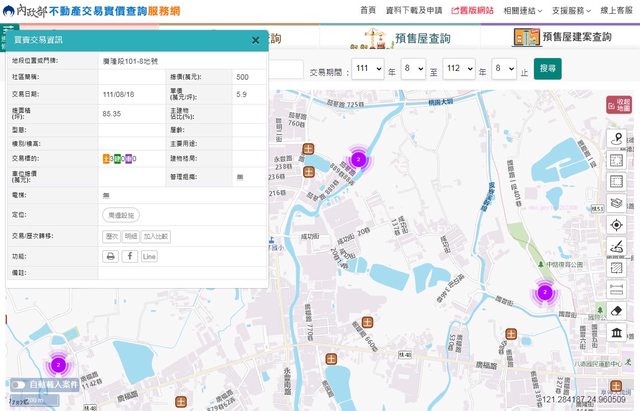Toggle the 自動載入案件 switch
The width and height of the screenshot is (640, 411).
[18, 384]
